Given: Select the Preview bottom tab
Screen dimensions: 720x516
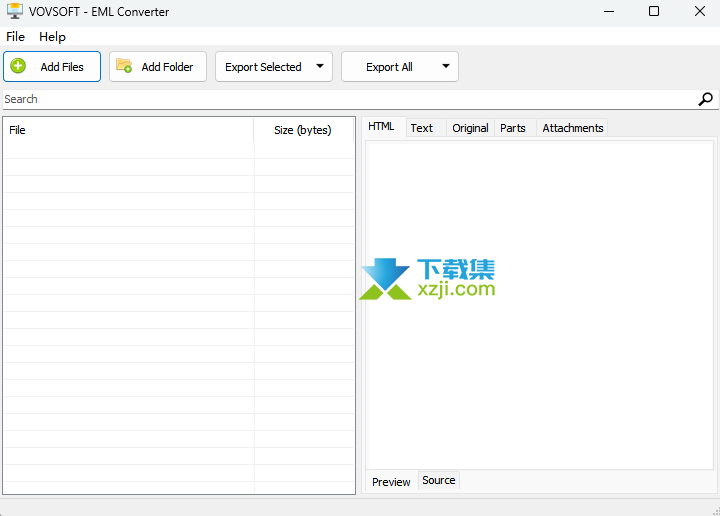Looking at the screenshot, I should 391,482.
